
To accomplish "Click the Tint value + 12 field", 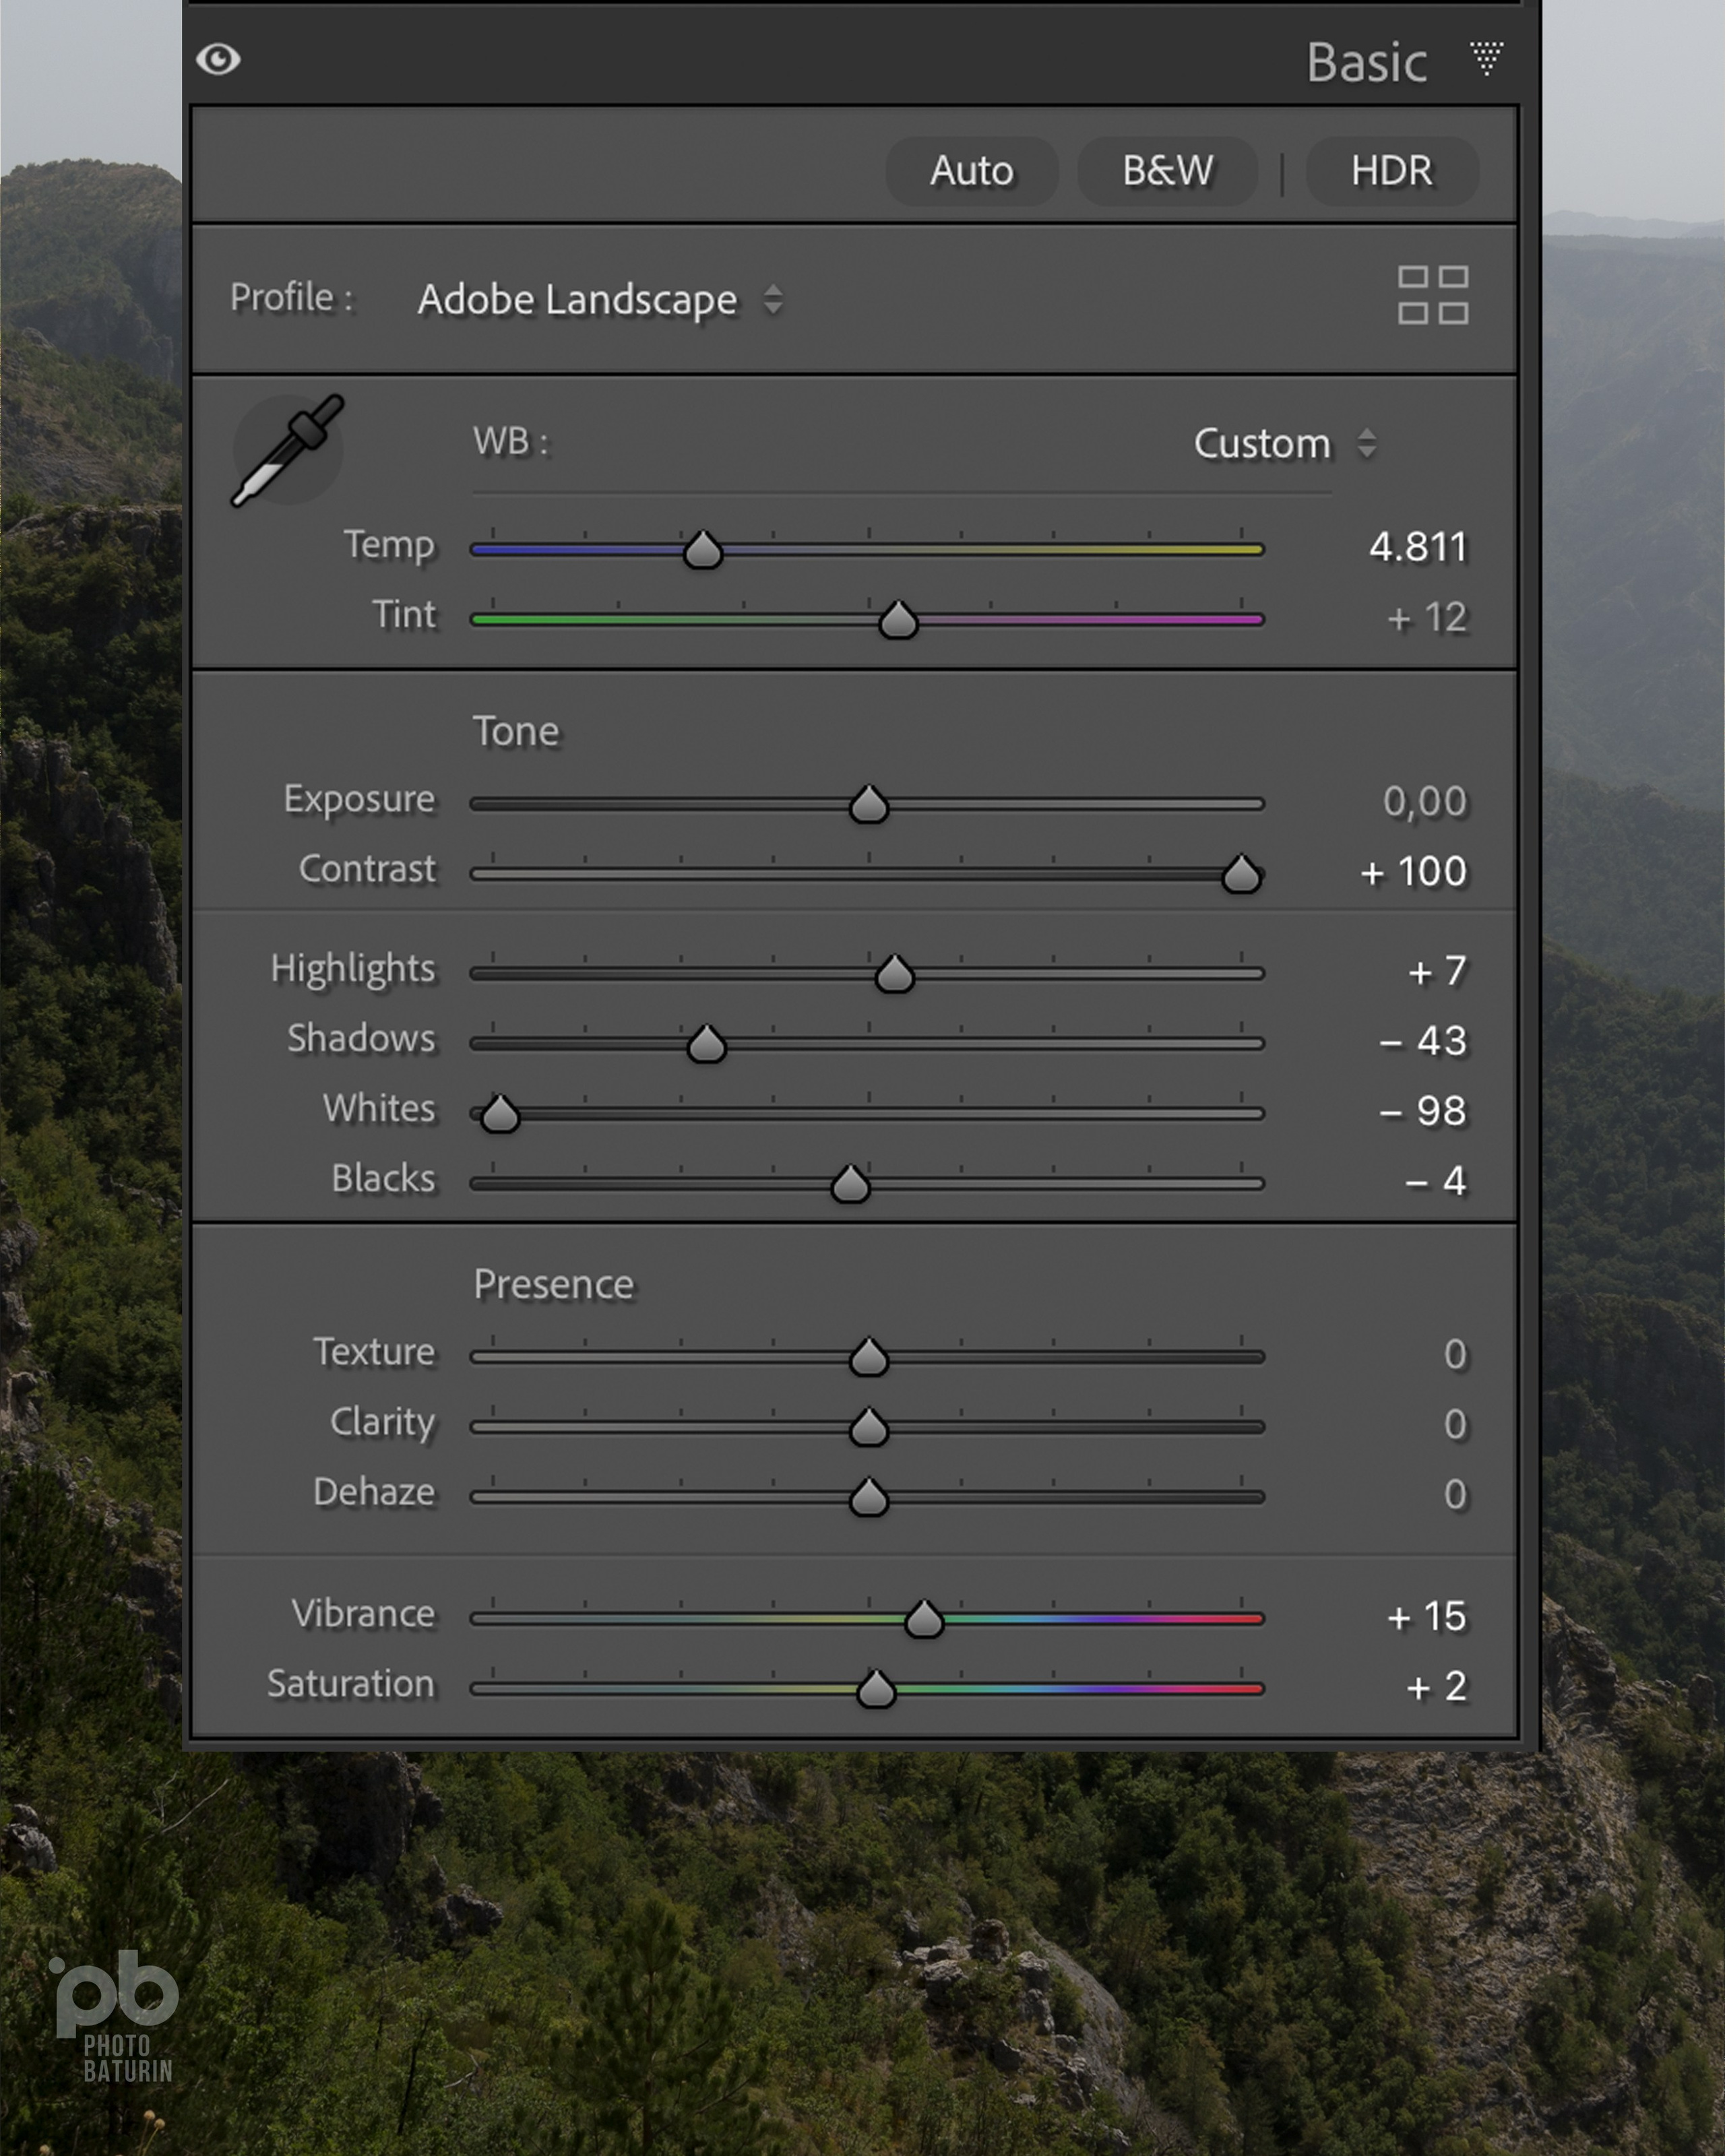I will pos(1427,618).
